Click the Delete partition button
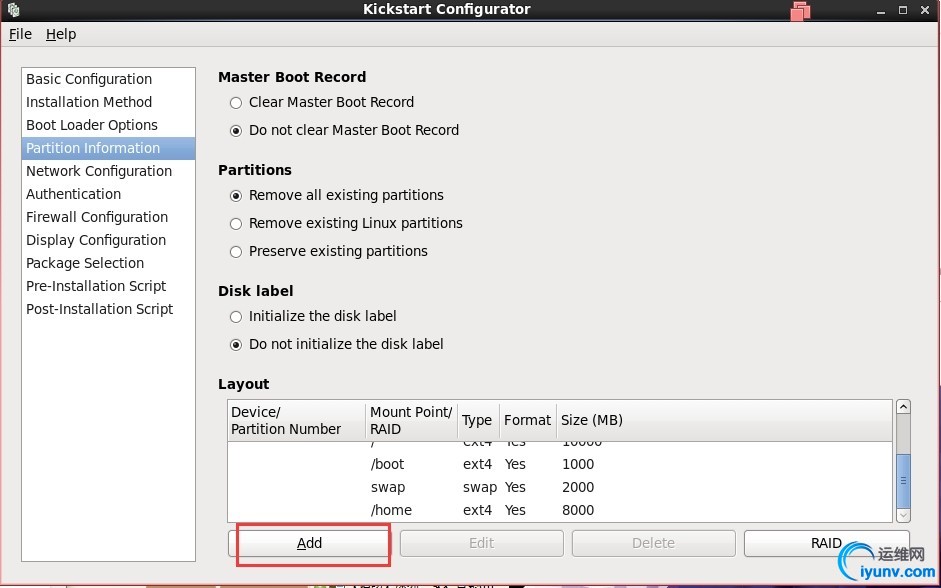941x588 pixels. (654, 543)
